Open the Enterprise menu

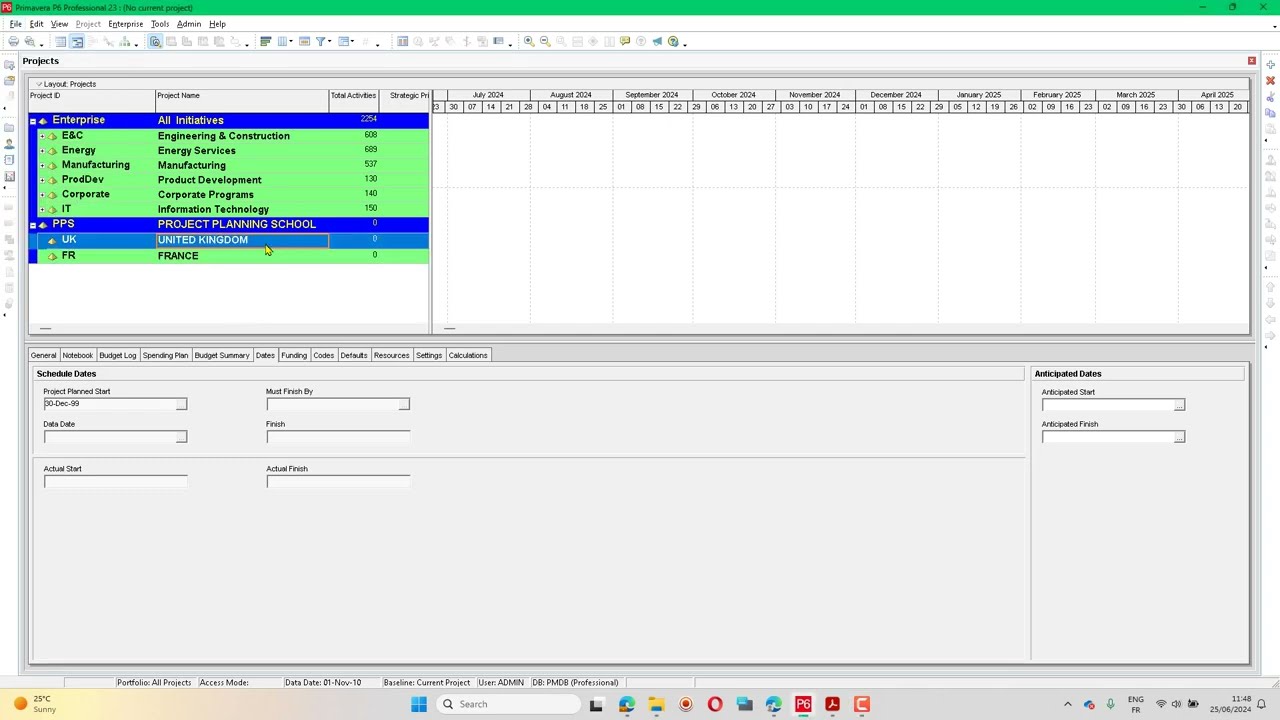point(125,24)
